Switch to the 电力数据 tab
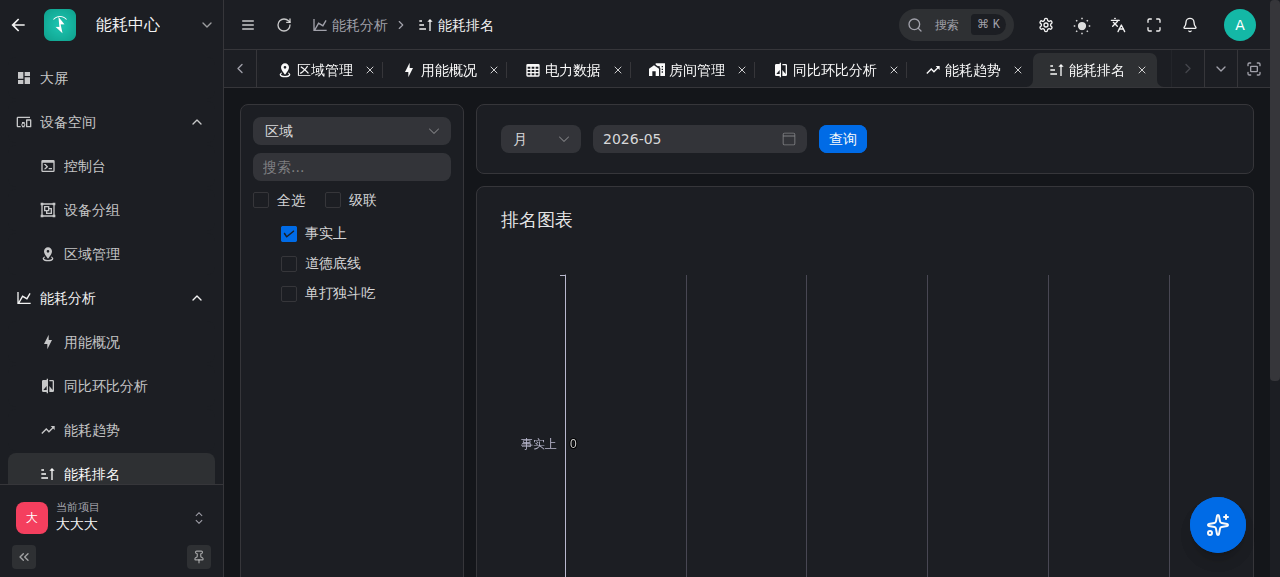The image size is (1280, 577). click(563, 70)
